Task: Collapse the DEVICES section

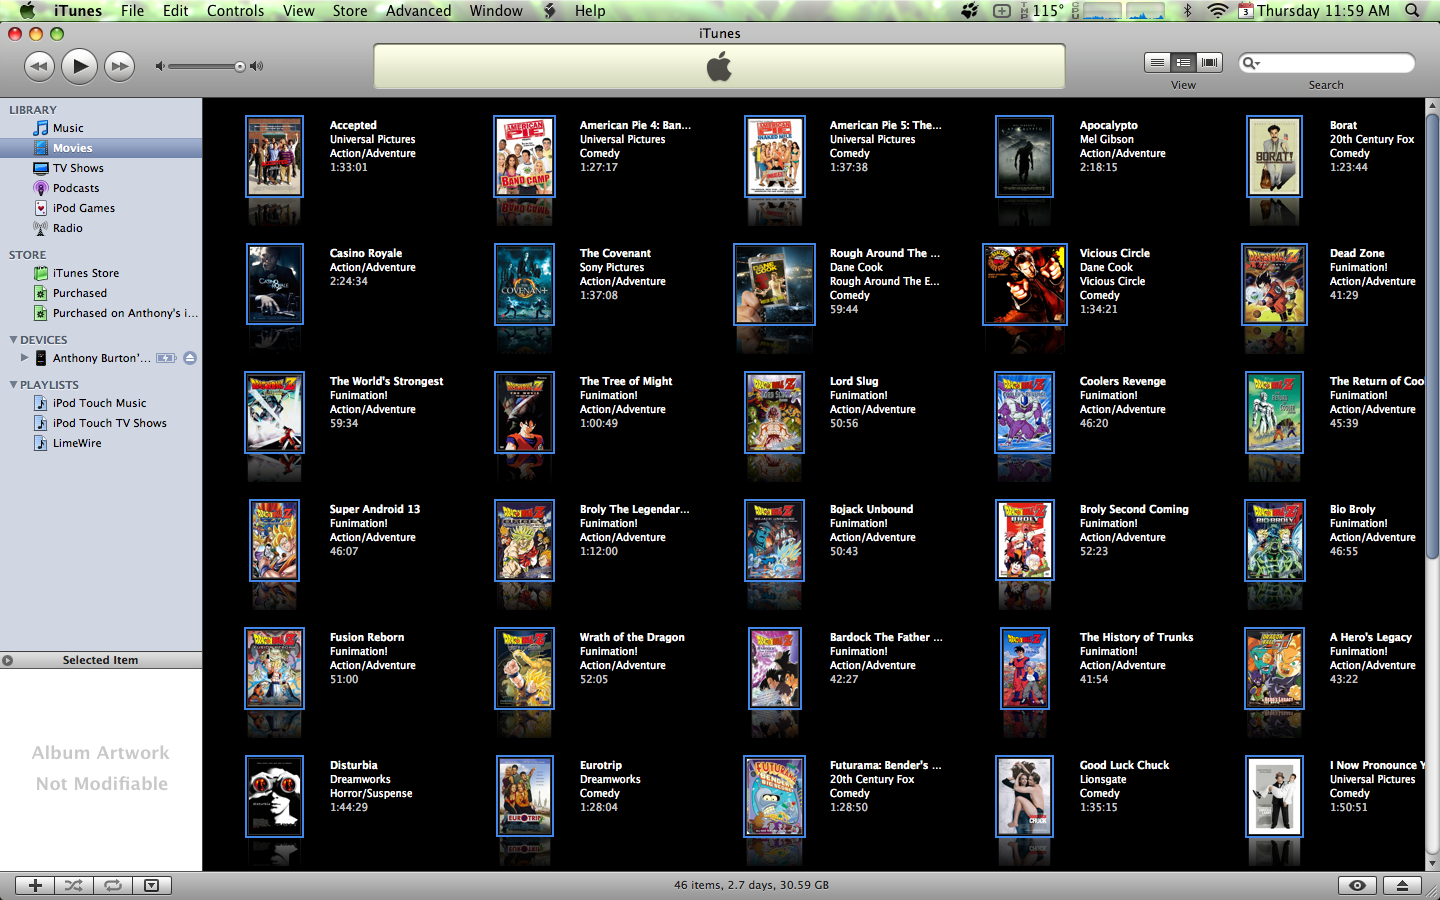Action: 13,340
